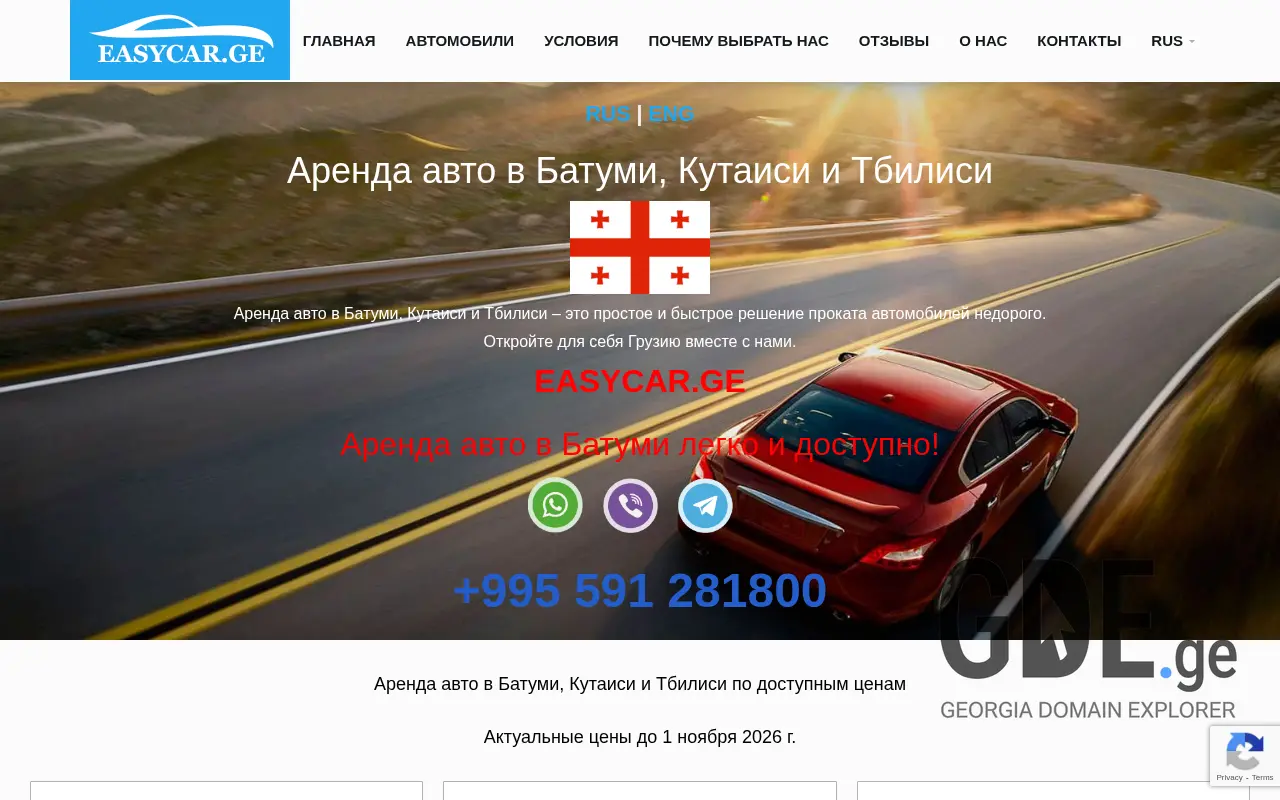Screen dimensions: 1280x800
Task: Expand the RUS language dropdown
Action: [x=1170, y=40]
